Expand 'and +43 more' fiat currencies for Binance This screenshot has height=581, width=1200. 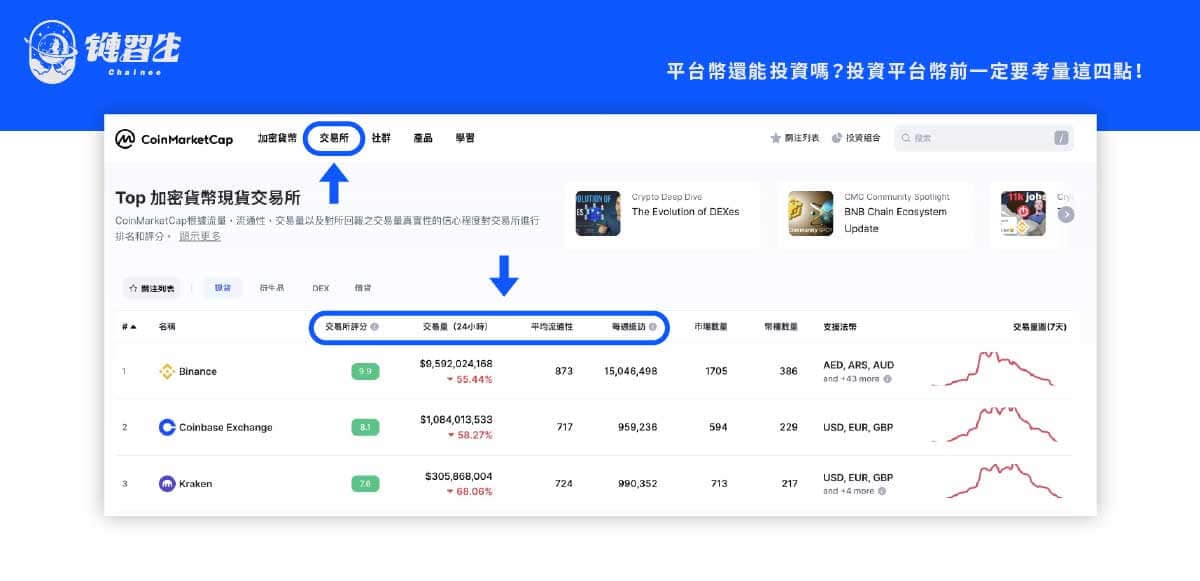tap(851, 379)
